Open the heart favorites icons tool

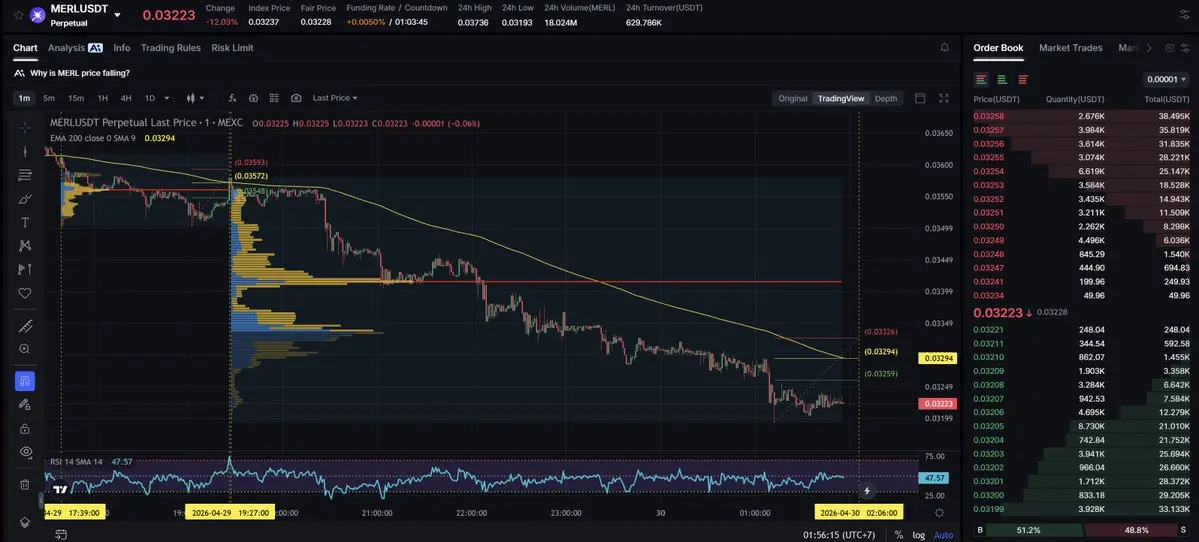(x=24, y=293)
